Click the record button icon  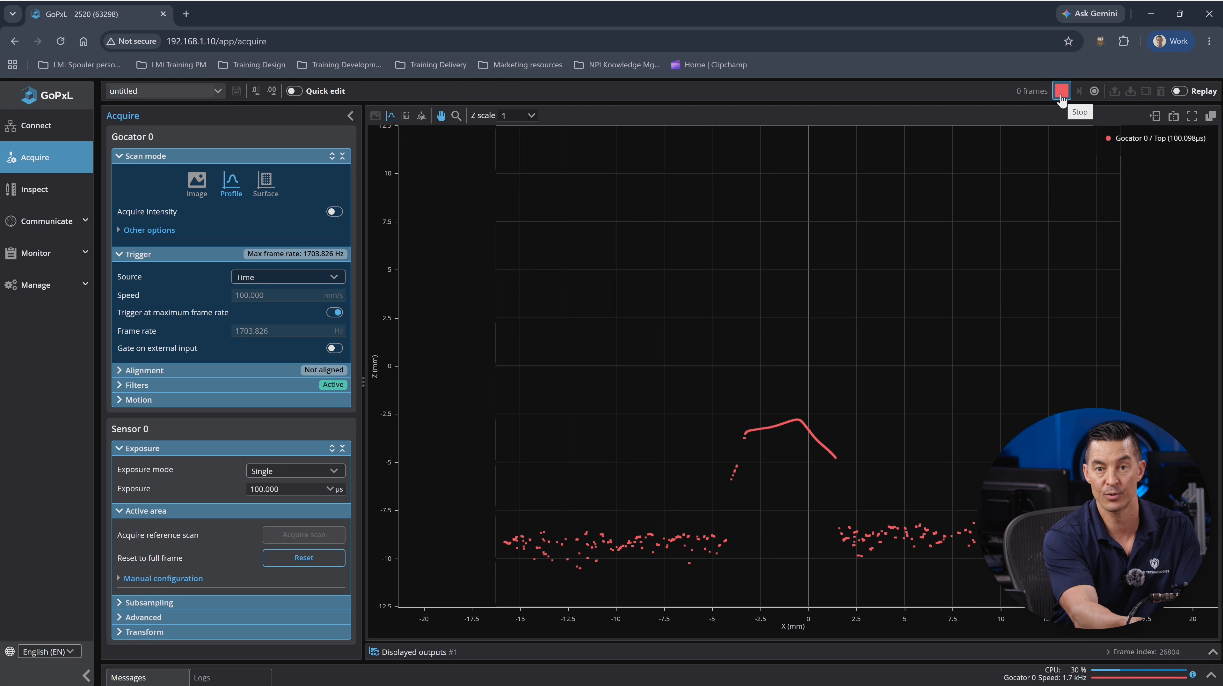[x=1094, y=91]
